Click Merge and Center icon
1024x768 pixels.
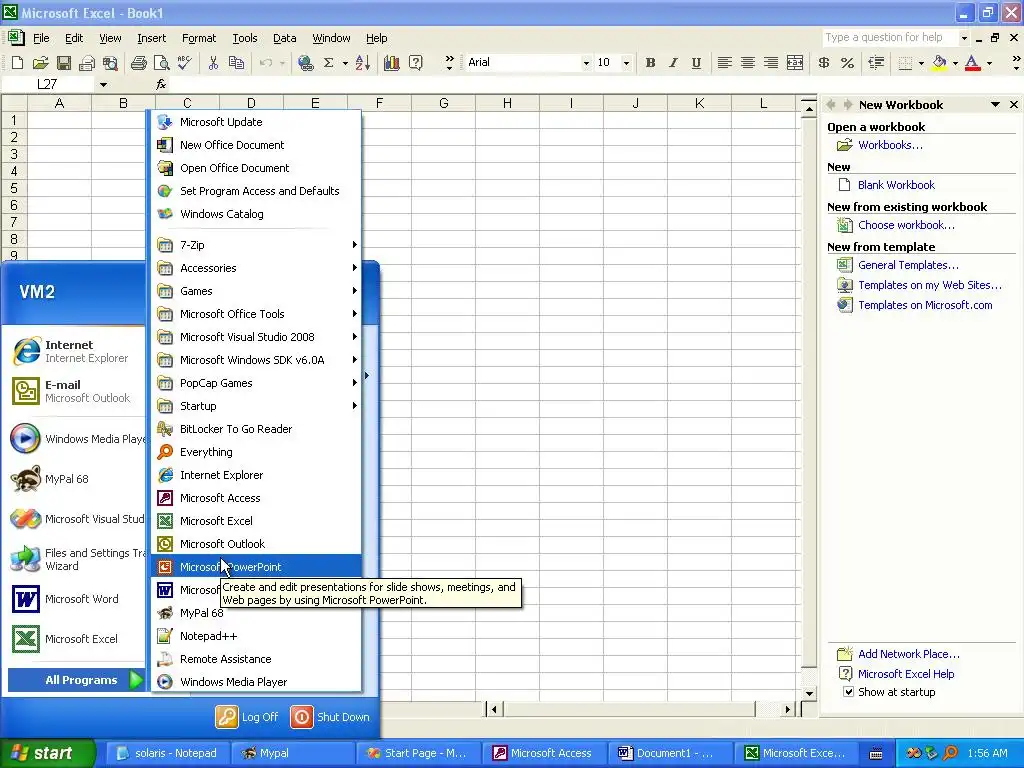click(x=795, y=63)
